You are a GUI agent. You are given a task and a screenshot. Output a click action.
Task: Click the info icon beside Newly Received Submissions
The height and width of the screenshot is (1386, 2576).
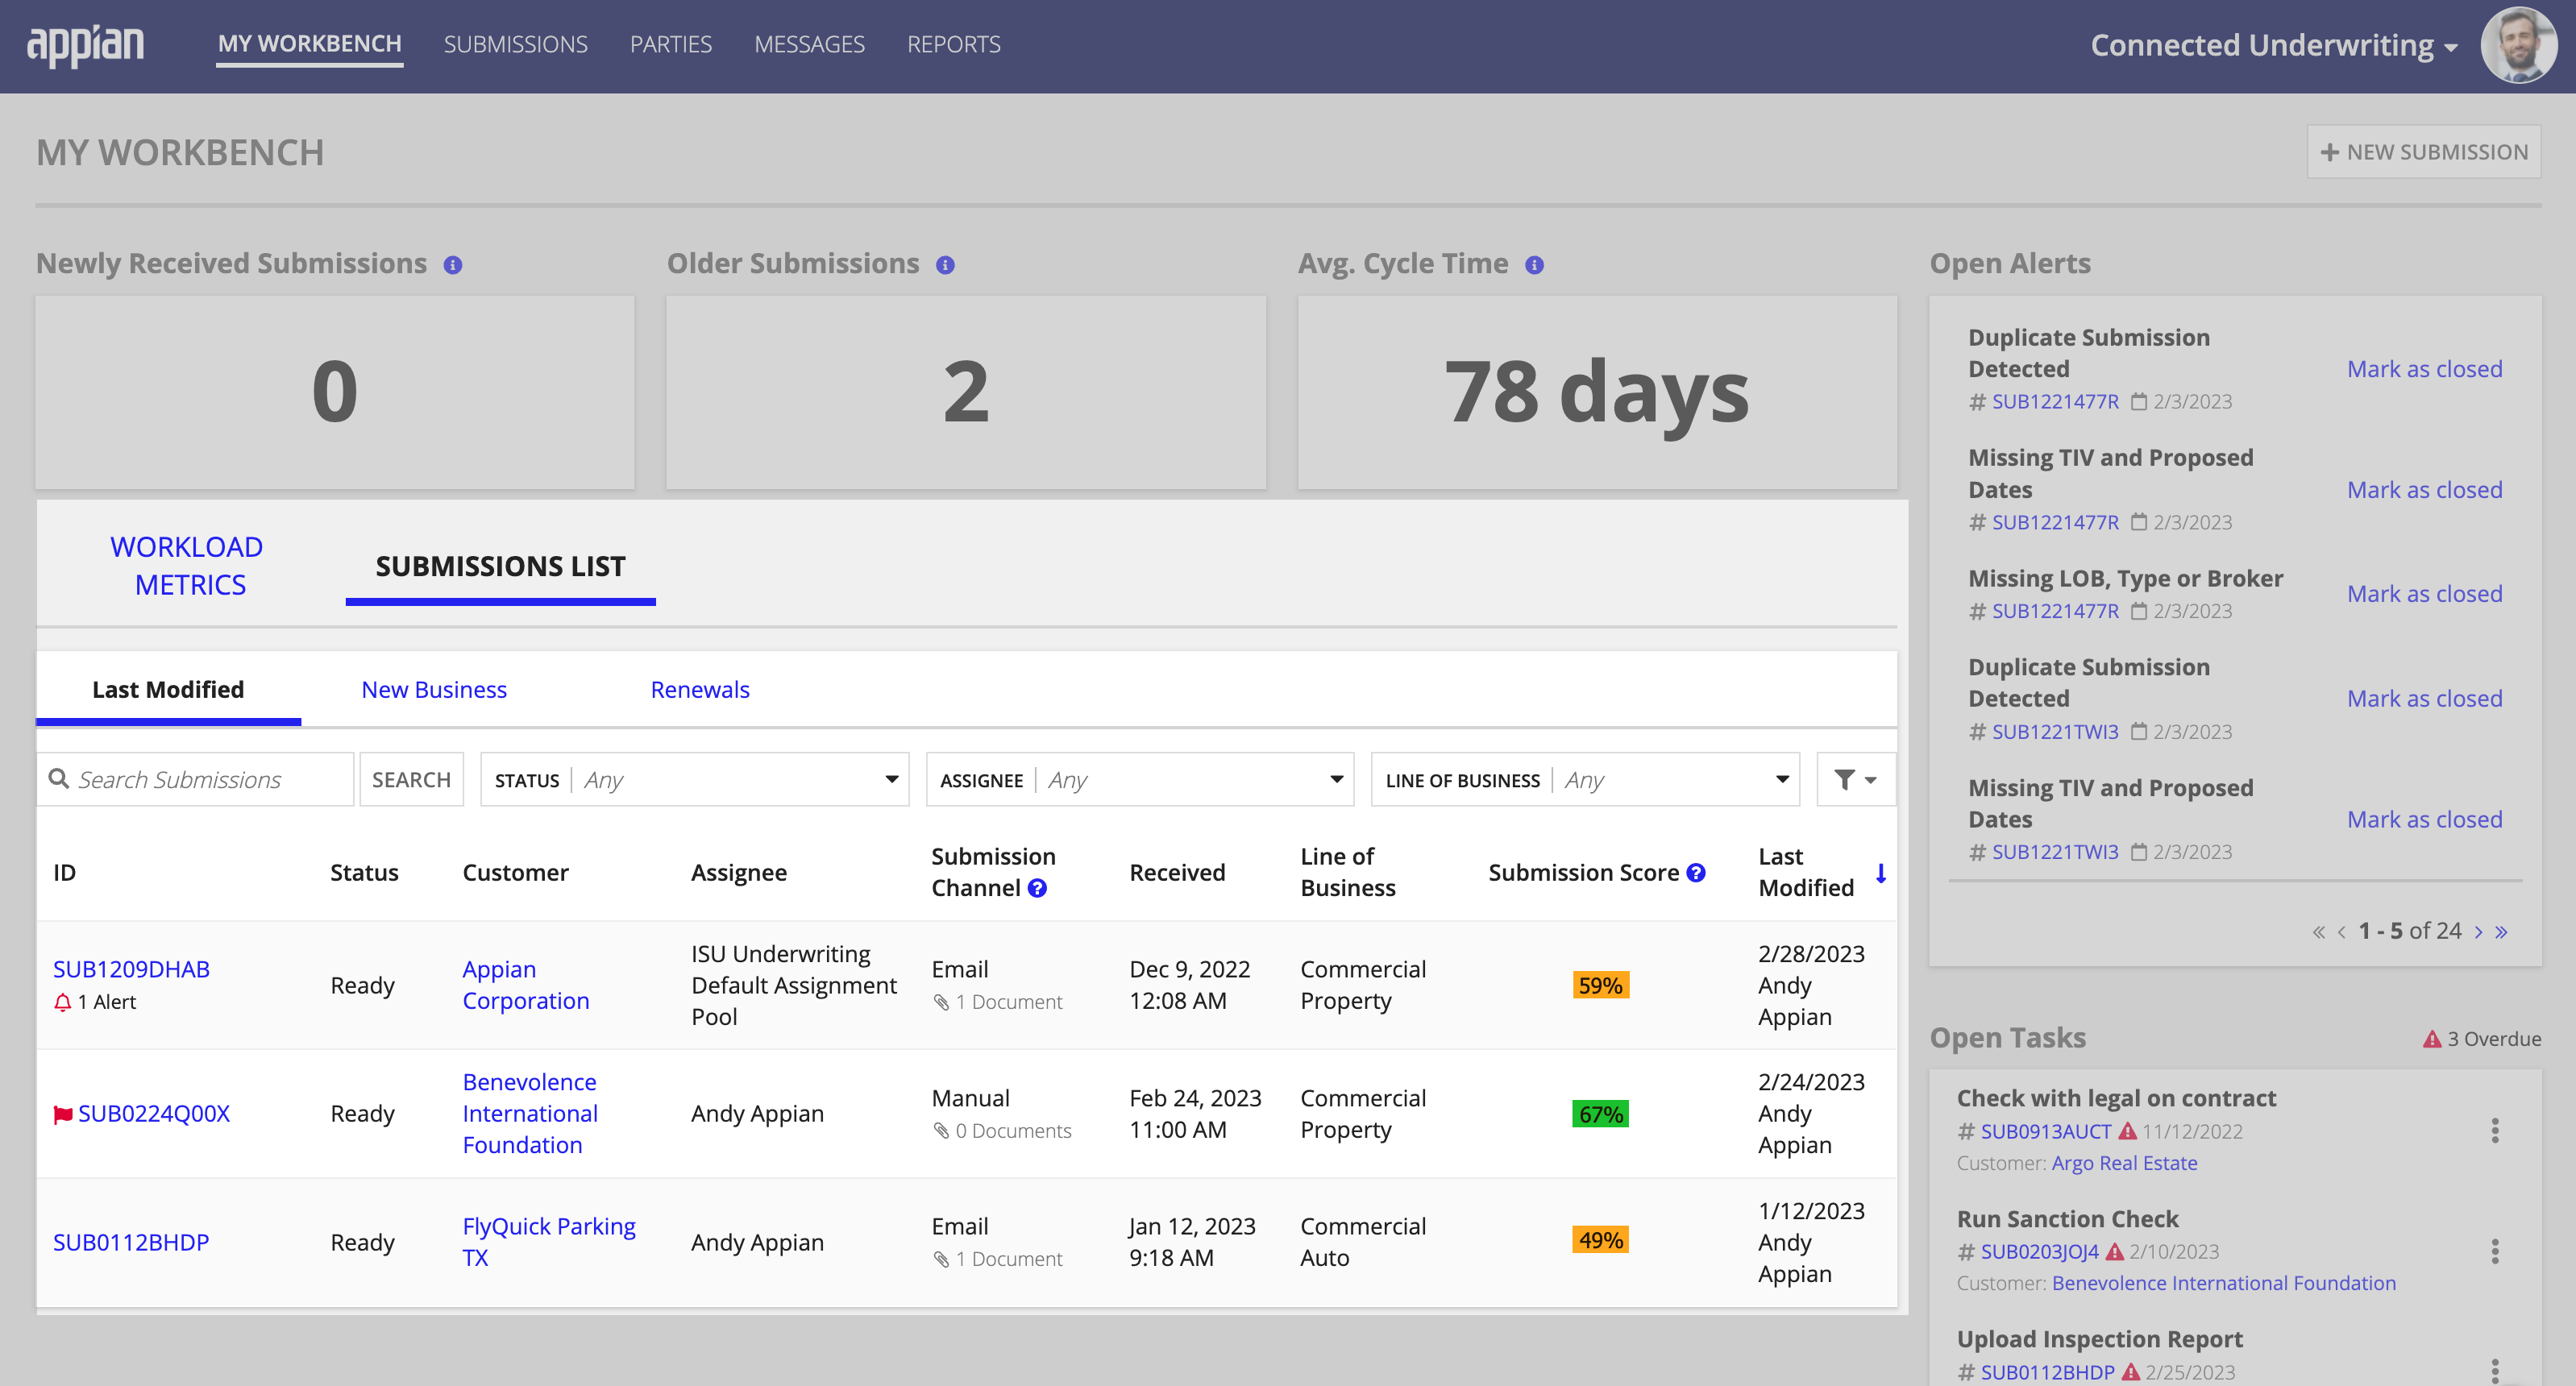[452, 265]
